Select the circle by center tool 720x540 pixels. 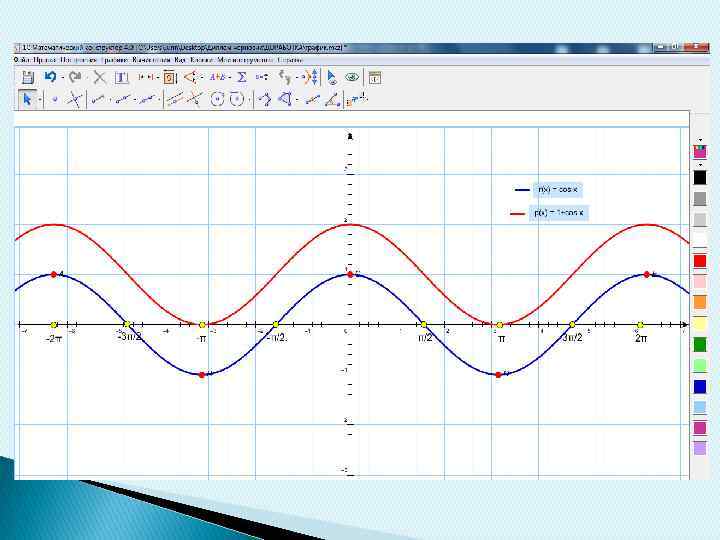217,99
